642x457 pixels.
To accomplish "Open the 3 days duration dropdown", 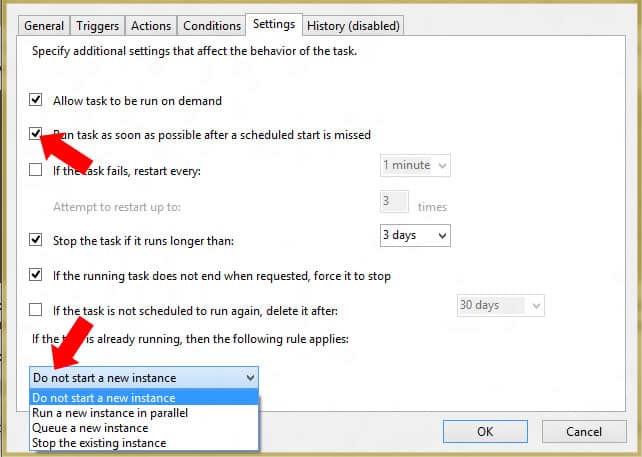I will 415,236.
